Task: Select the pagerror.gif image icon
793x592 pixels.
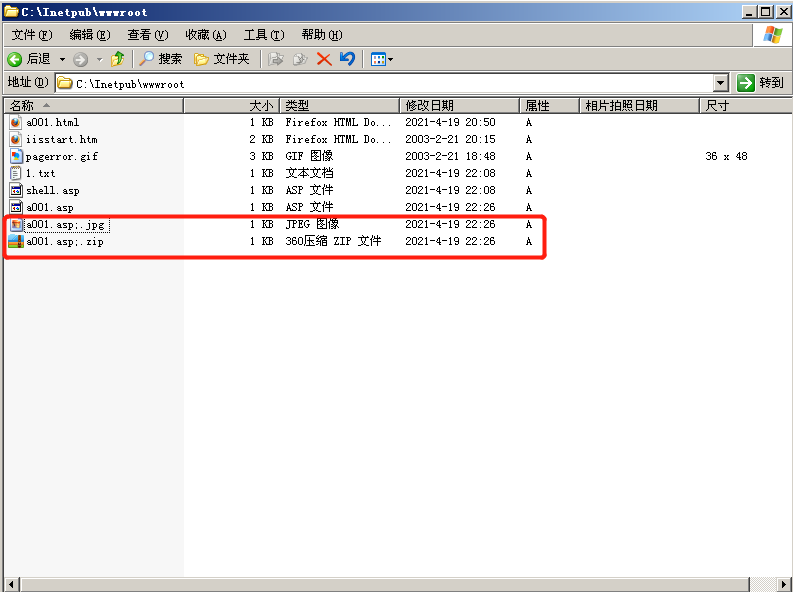Action: point(16,156)
